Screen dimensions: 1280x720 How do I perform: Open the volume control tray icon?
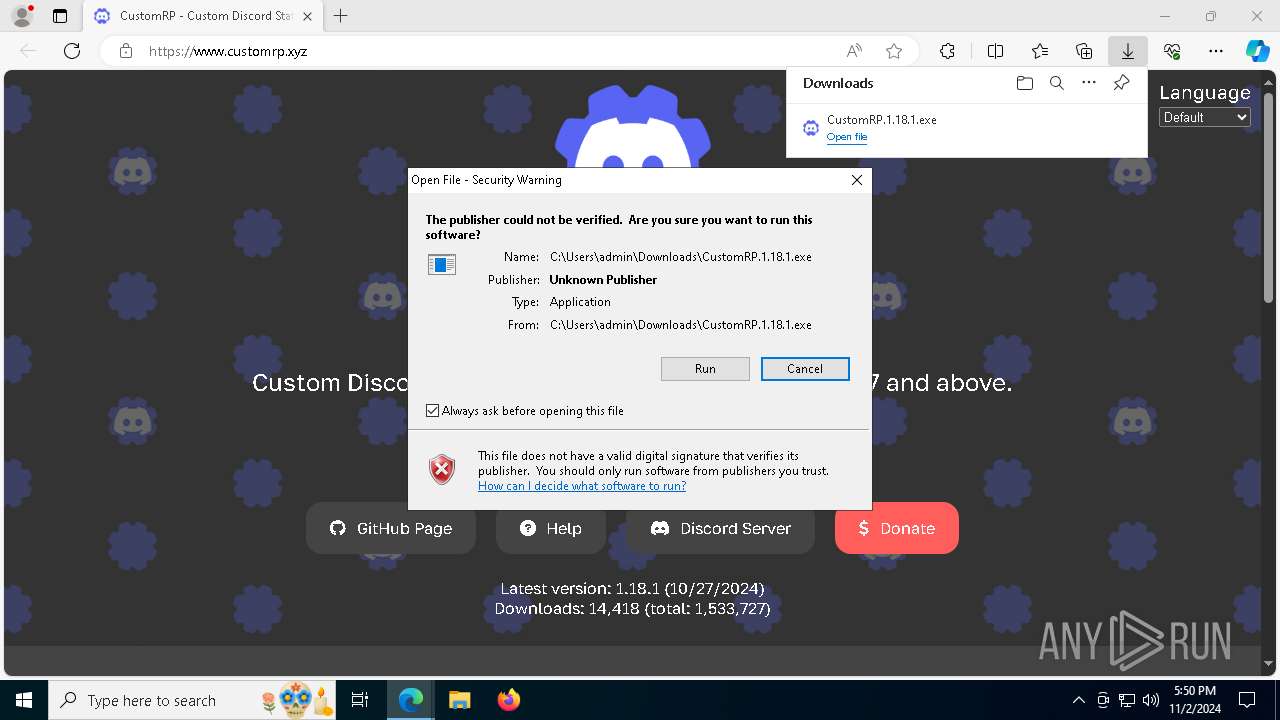[1151, 700]
